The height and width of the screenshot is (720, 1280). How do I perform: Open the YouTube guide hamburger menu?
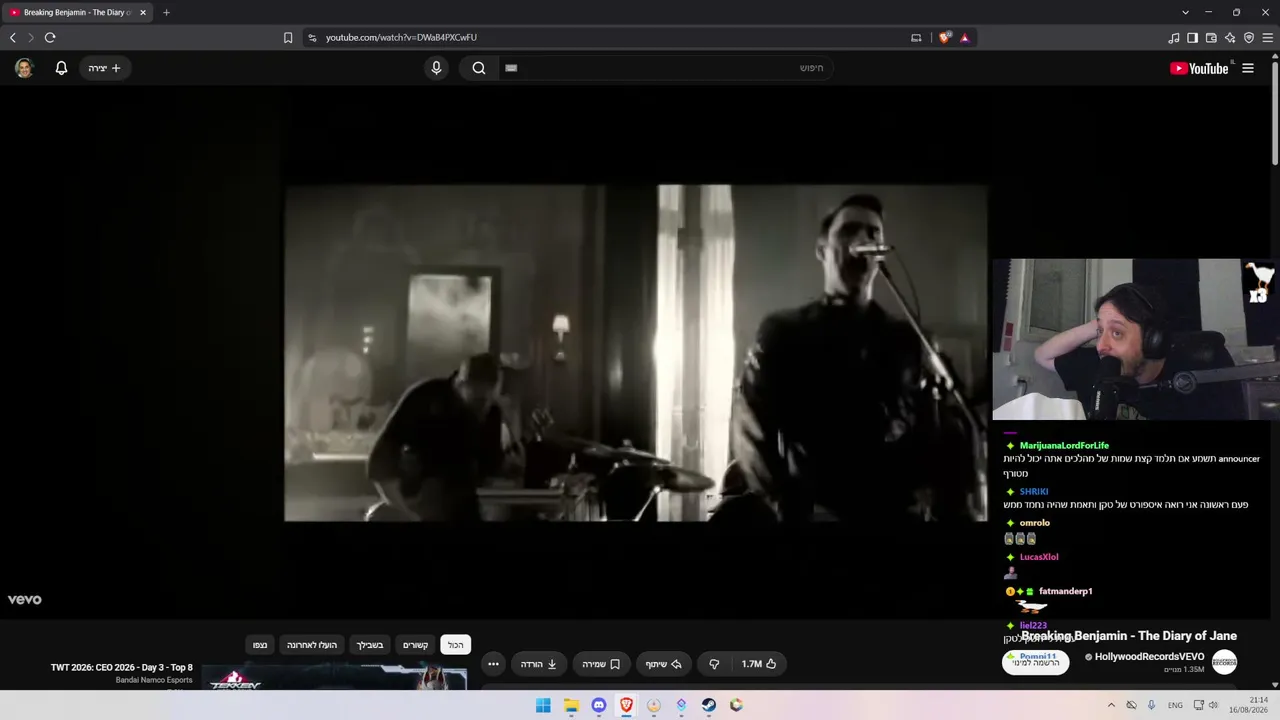(1248, 68)
